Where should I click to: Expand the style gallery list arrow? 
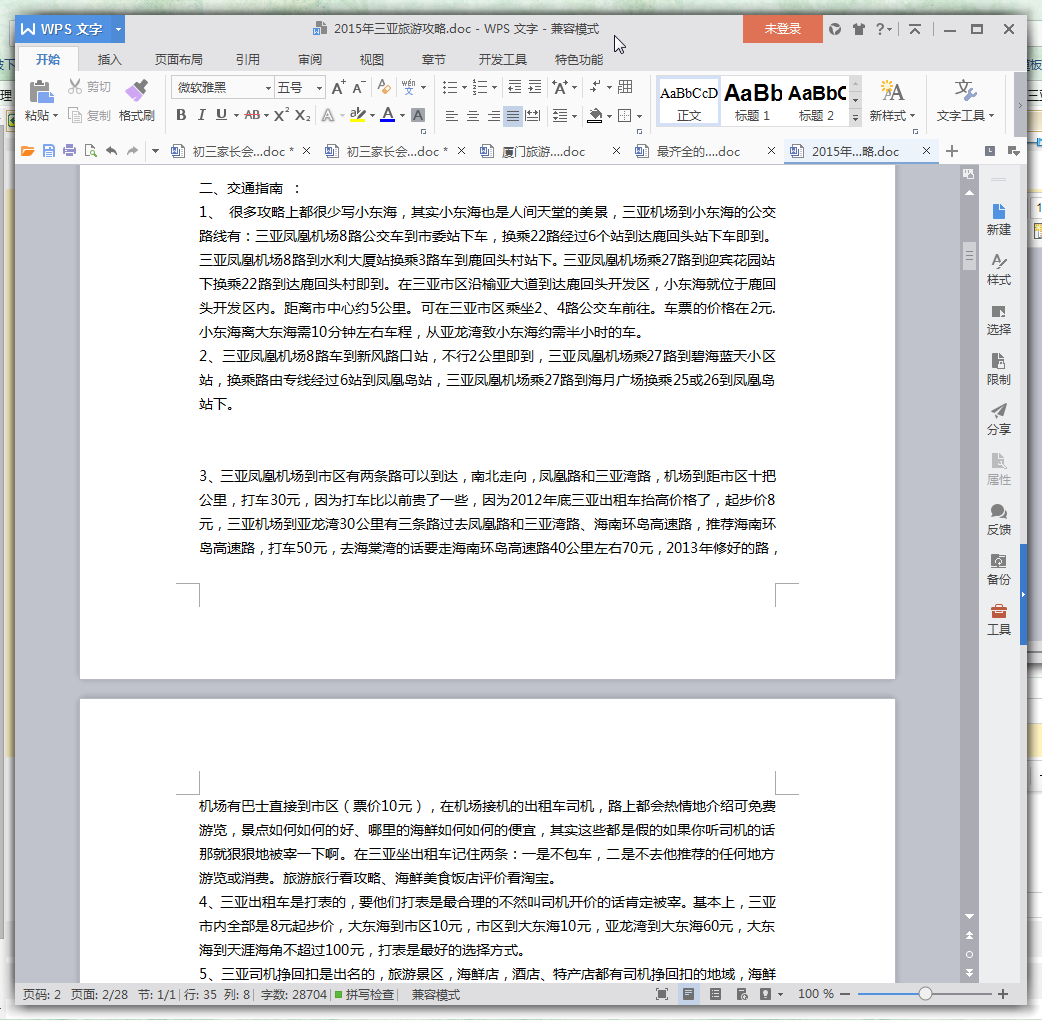tap(855, 117)
